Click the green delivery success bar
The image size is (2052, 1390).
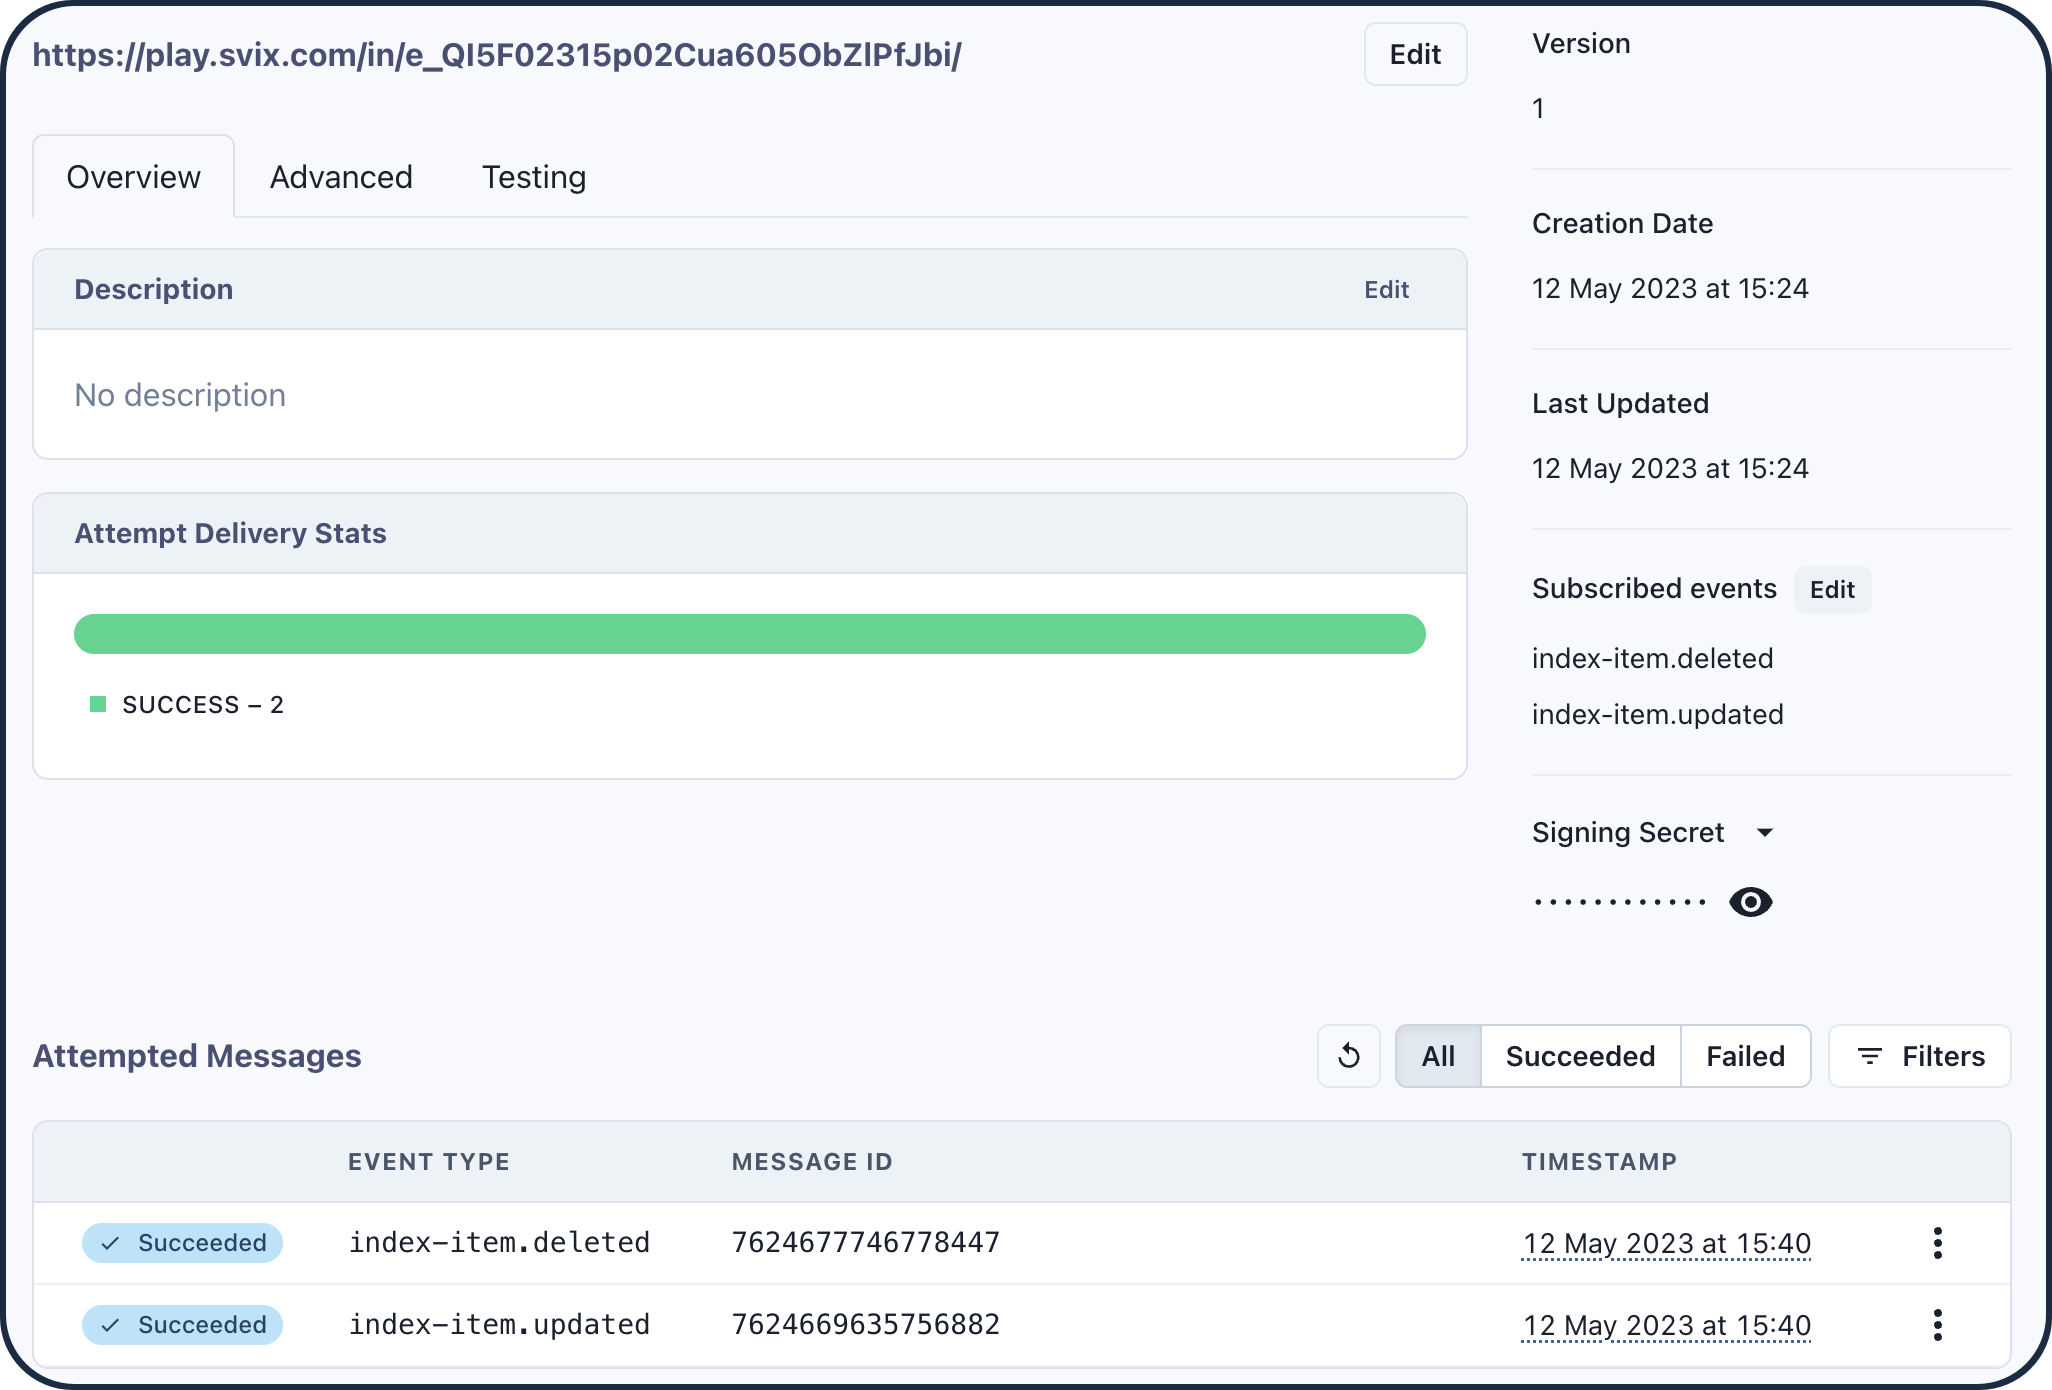pos(749,634)
